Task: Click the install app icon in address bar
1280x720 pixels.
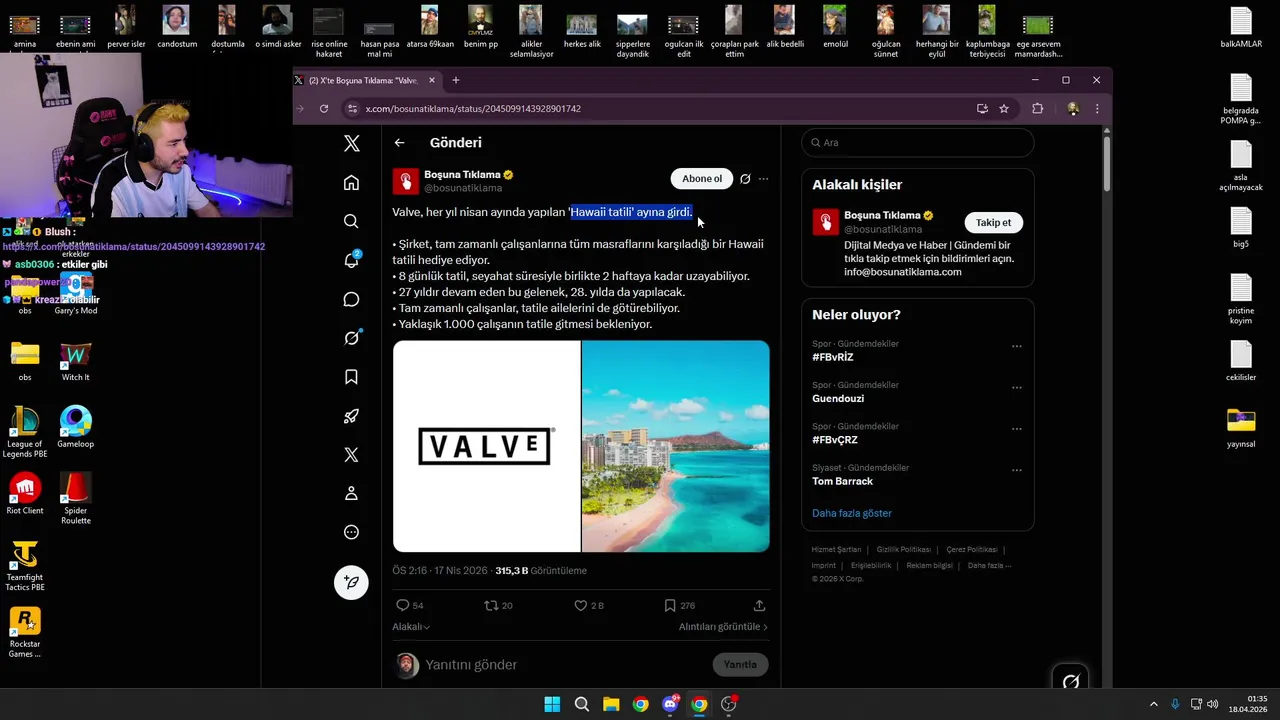Action: pyautogui.click(x=982, y=108)
